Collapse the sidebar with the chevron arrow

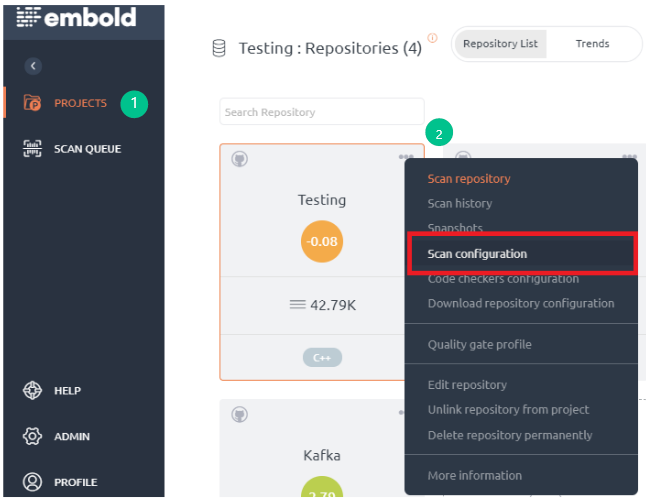click(33, 66)
